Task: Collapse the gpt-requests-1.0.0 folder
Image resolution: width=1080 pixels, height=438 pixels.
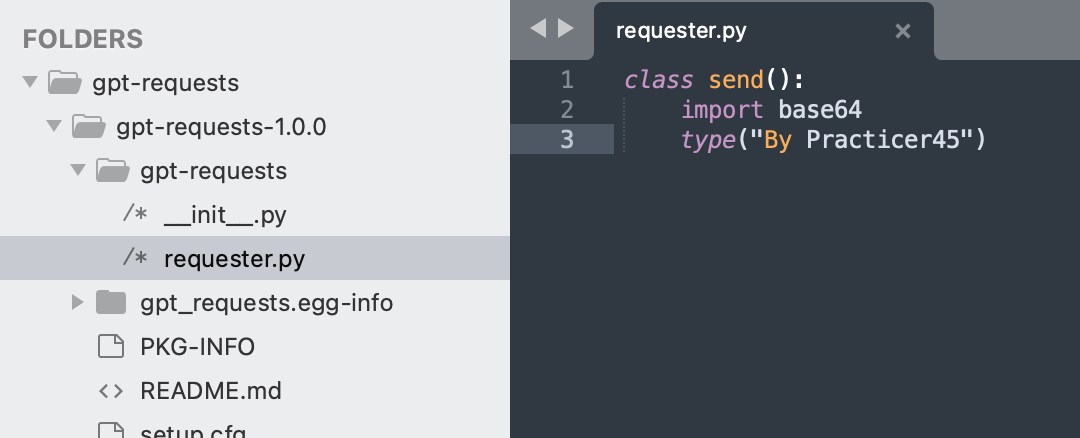Action: (x=54, y=127)
